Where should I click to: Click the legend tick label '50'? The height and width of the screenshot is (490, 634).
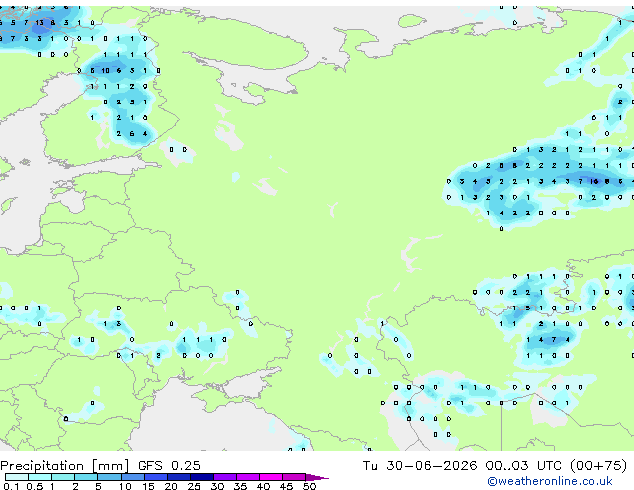309,486
